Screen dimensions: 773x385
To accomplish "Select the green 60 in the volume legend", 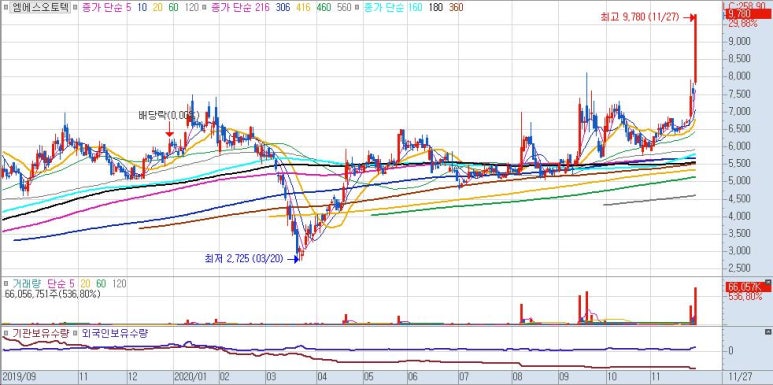I will click(x=101, y=284).
